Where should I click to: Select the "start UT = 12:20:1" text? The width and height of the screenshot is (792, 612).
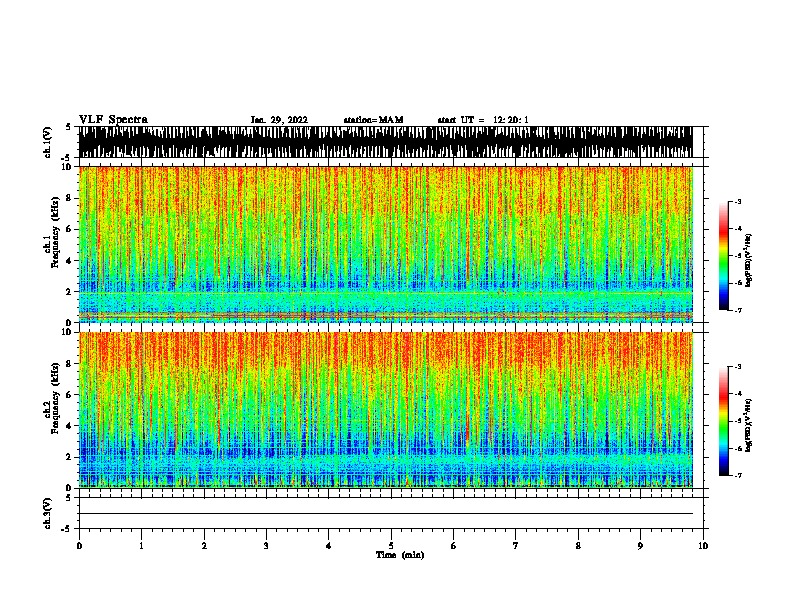point(483,120)
